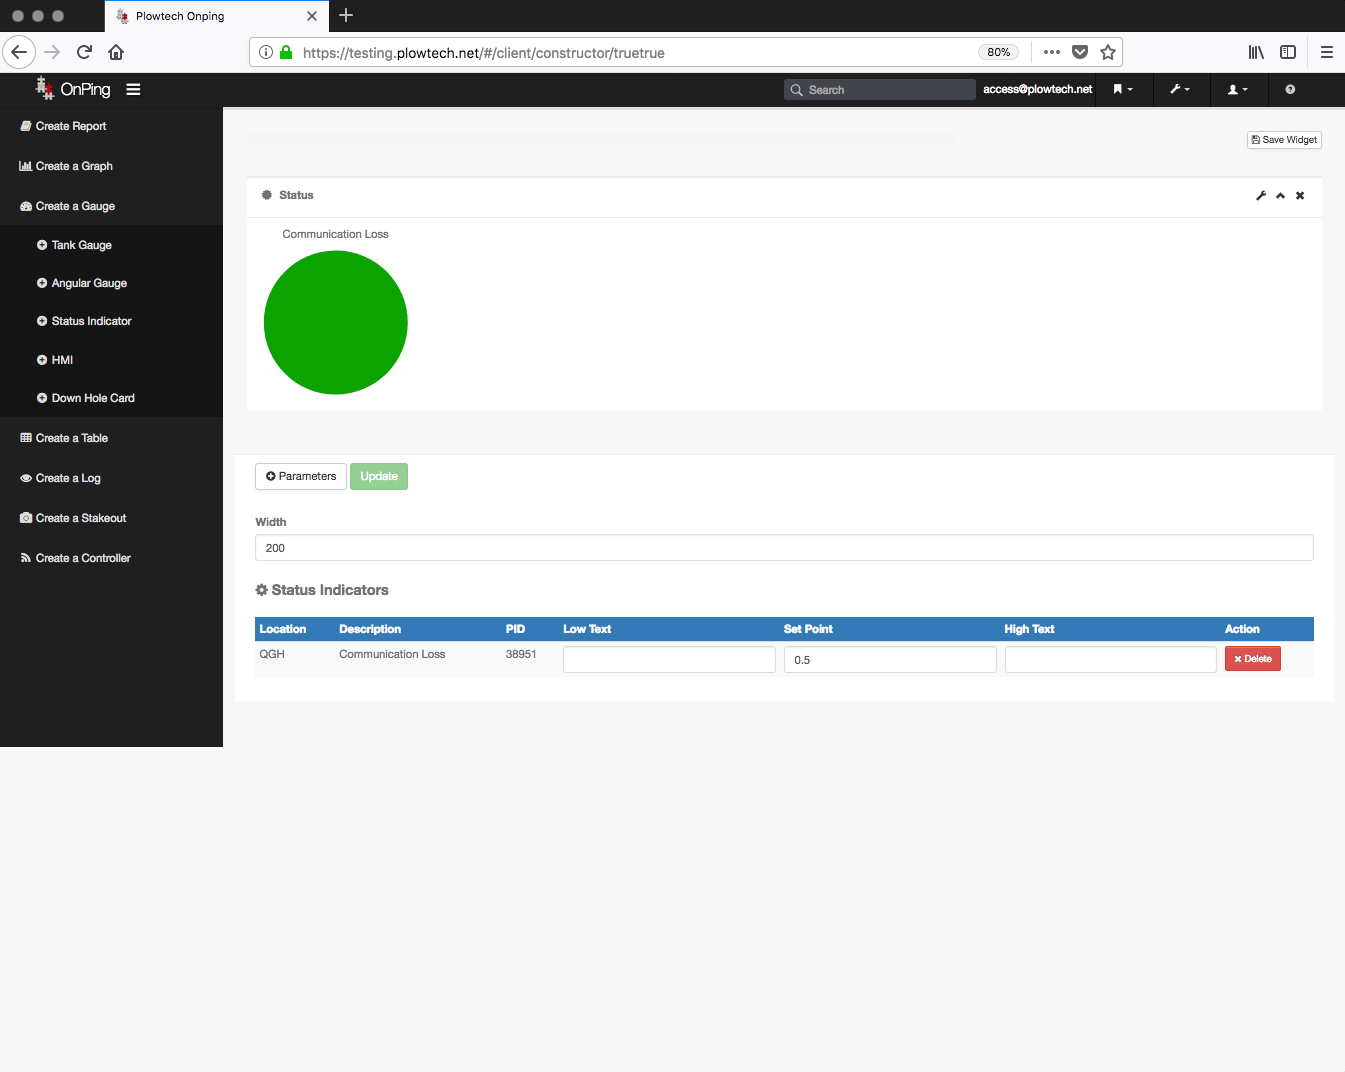
Task: Click the Save Widget button
Action: [1284, 140]
